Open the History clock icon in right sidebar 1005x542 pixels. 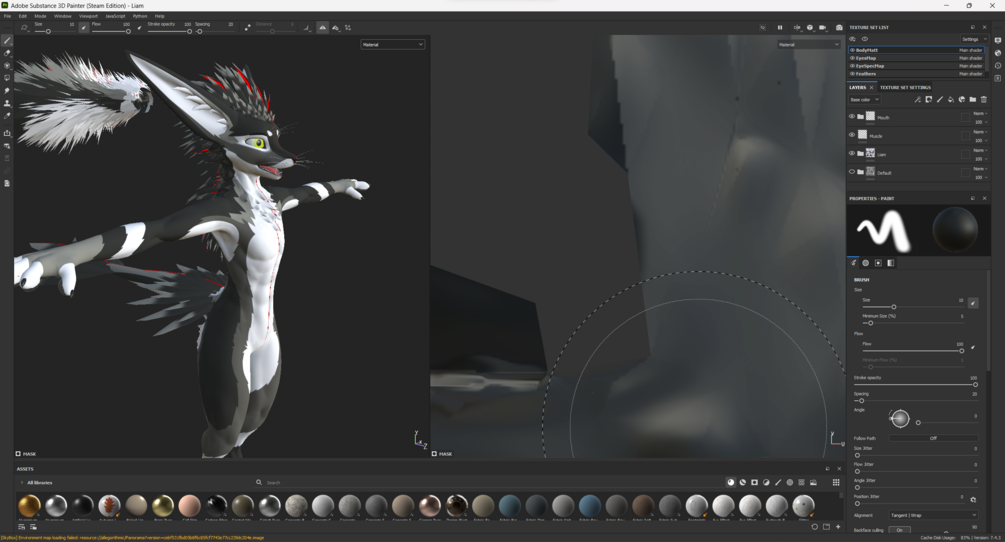(x=998, y=65)
